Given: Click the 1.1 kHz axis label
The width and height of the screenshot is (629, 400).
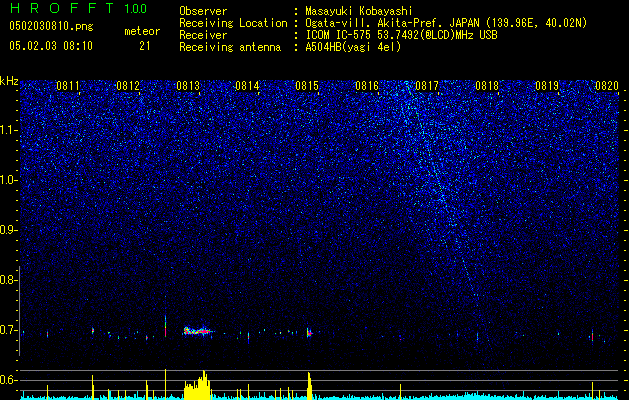Looking at the screenshot, I should pyautogui.click(x=8, y=130).
